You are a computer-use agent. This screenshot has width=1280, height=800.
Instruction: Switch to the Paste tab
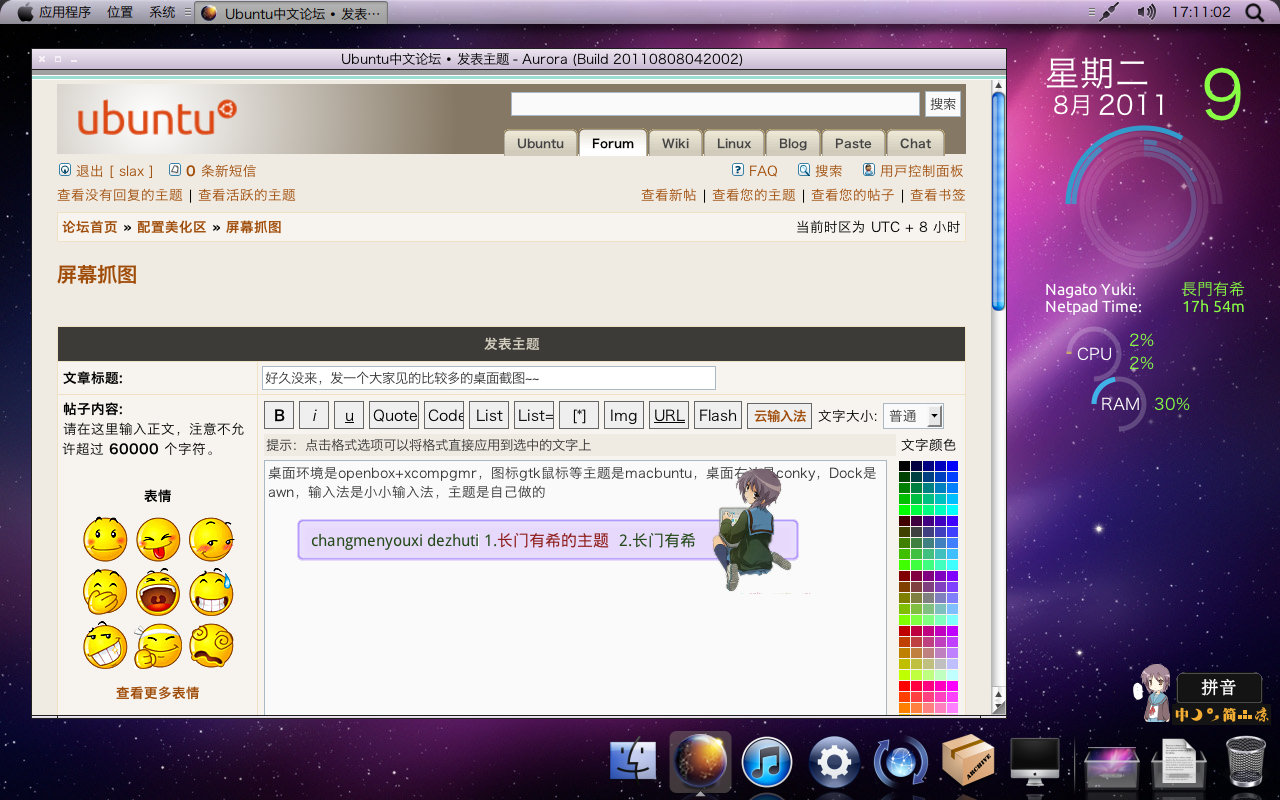(853, 143)
